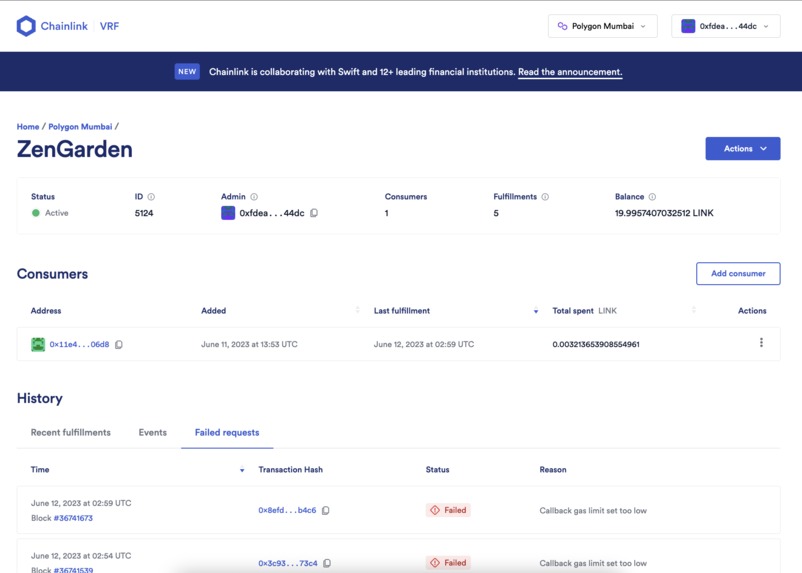Open transaction hash 0x3c93...73c4

pyautogui.click(x=287, y=563)
